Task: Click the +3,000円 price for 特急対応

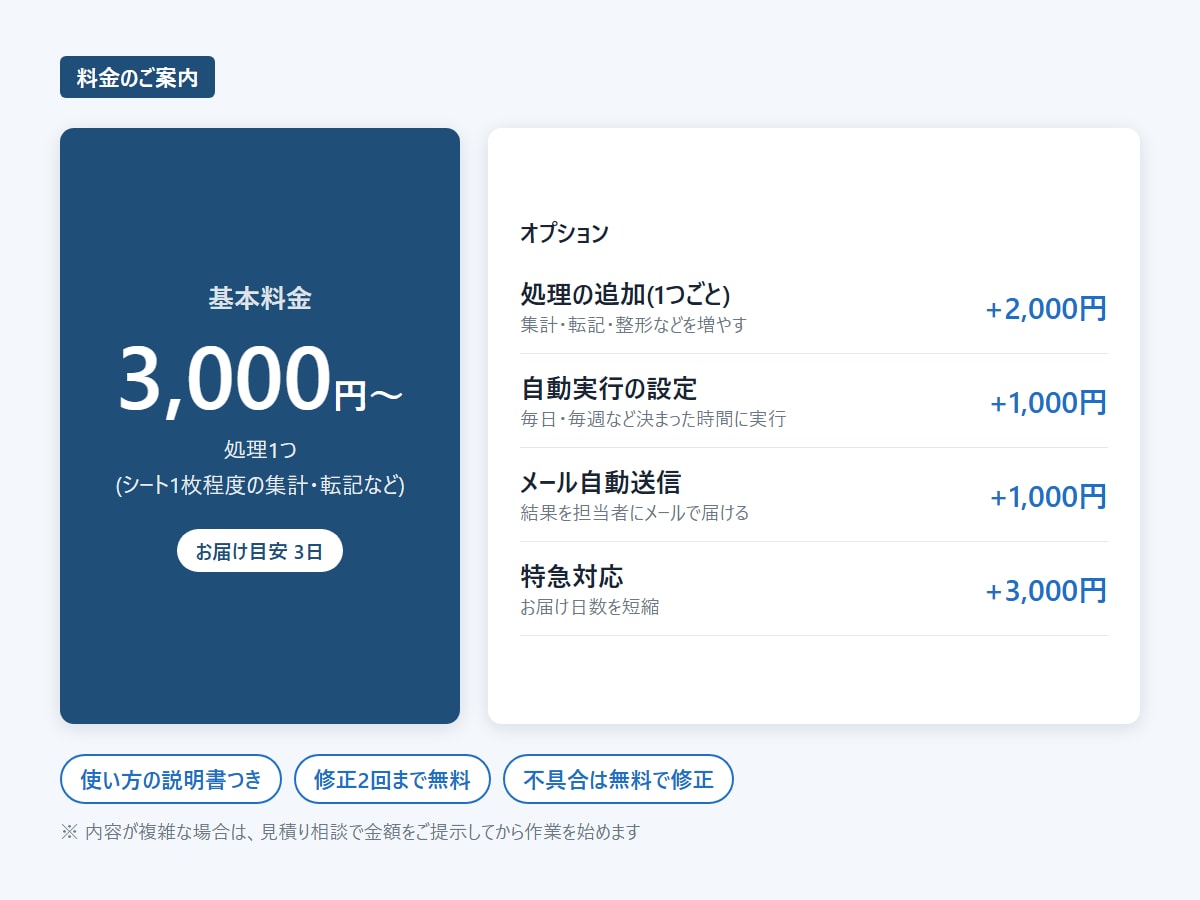Action: tap(1046, 591)
